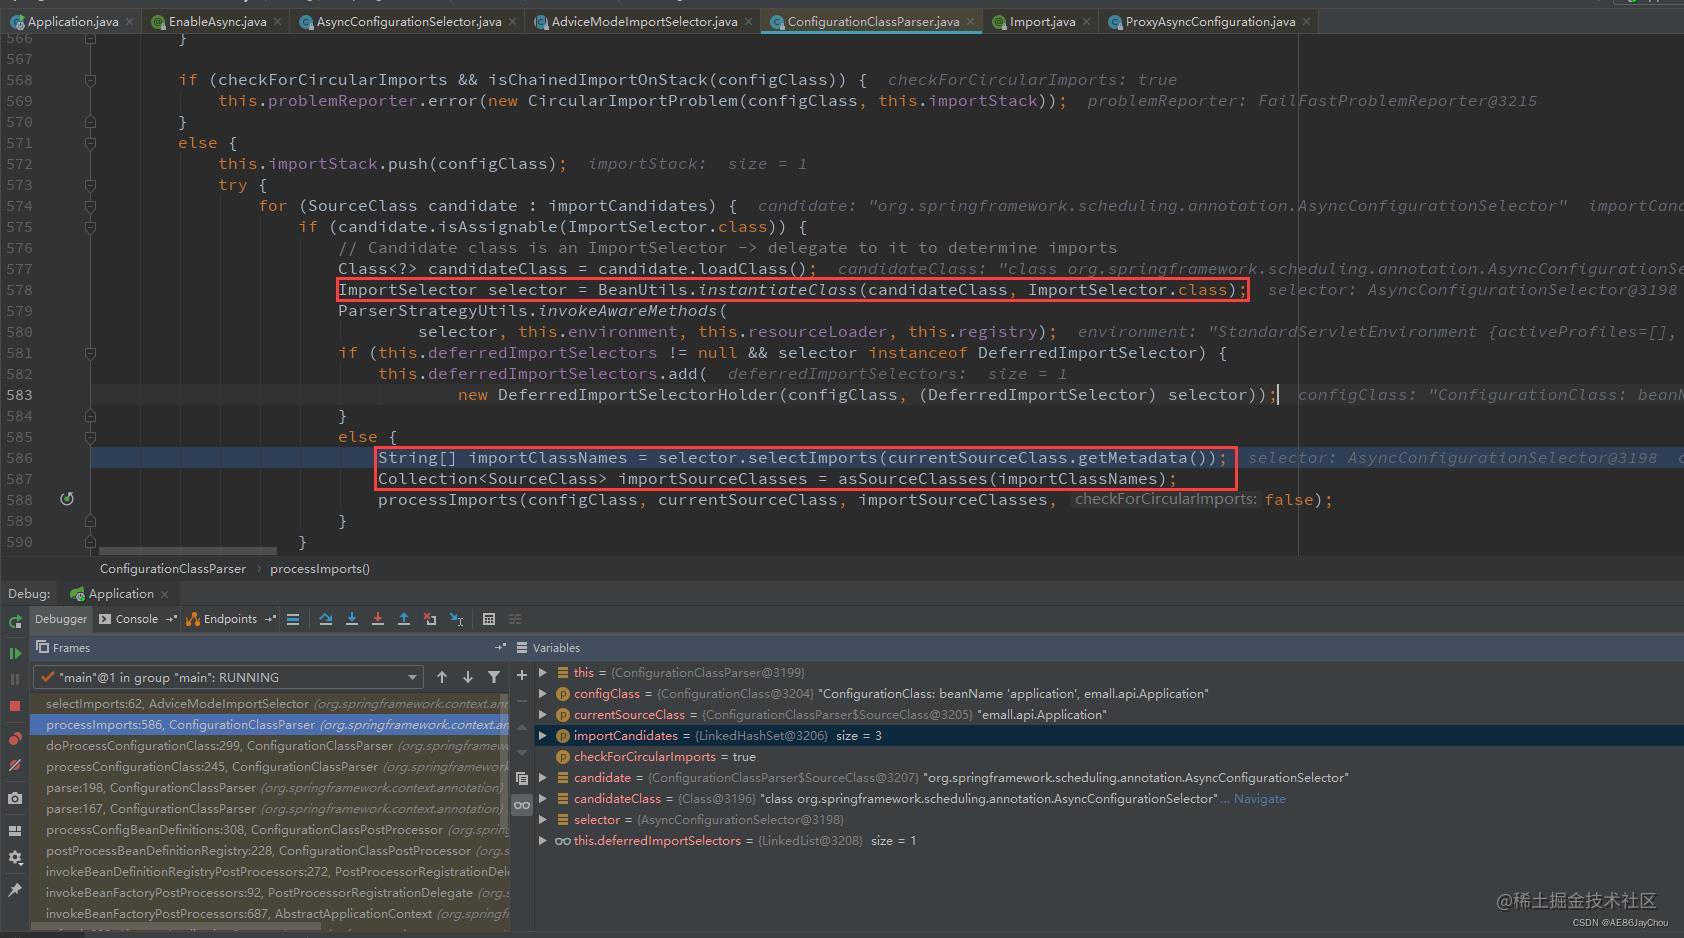
Task: Click the Step Out icon
Action: click(x=404, y=619)
